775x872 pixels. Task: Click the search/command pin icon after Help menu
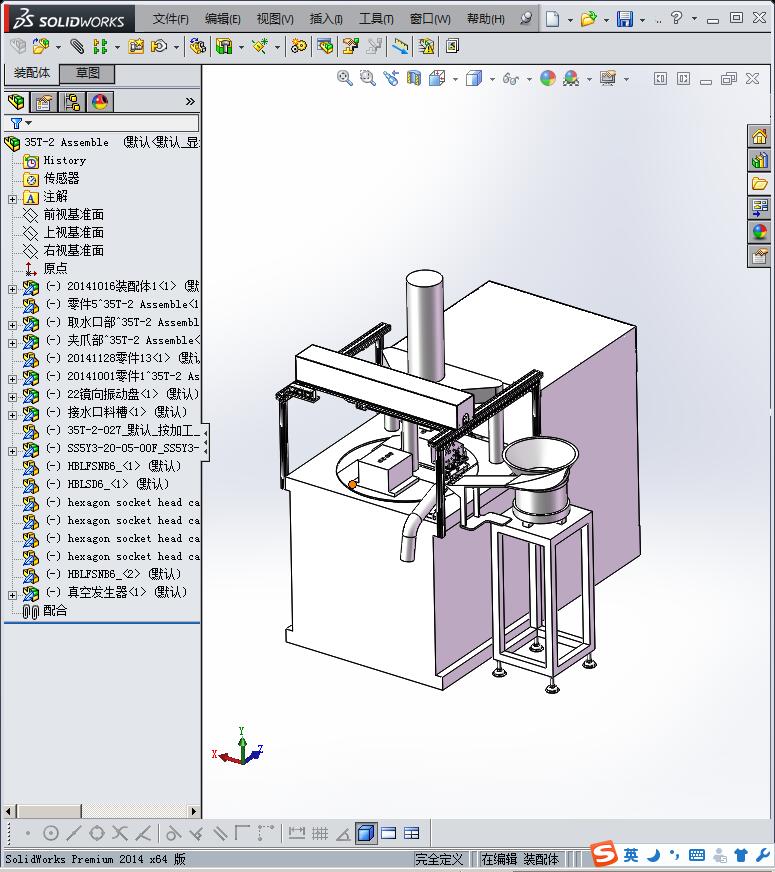point(525,18)
